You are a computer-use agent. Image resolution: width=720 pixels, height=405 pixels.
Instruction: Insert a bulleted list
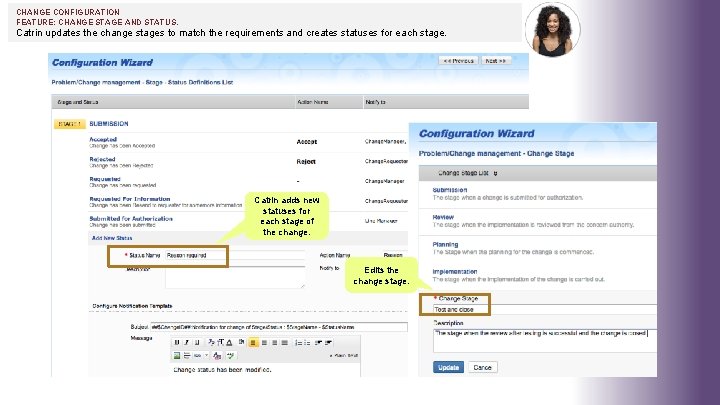pyautogui.click(x=307, y=343)
